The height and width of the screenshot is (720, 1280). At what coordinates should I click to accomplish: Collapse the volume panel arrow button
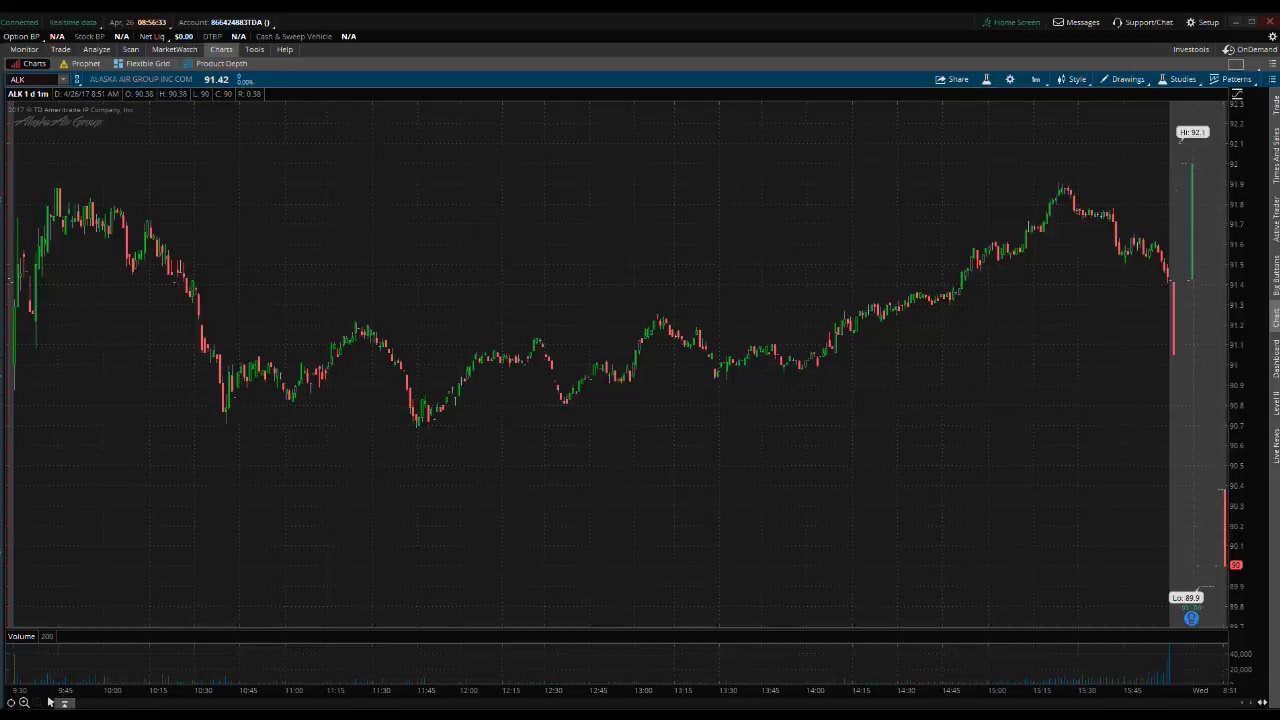click(x=64, y=703)
